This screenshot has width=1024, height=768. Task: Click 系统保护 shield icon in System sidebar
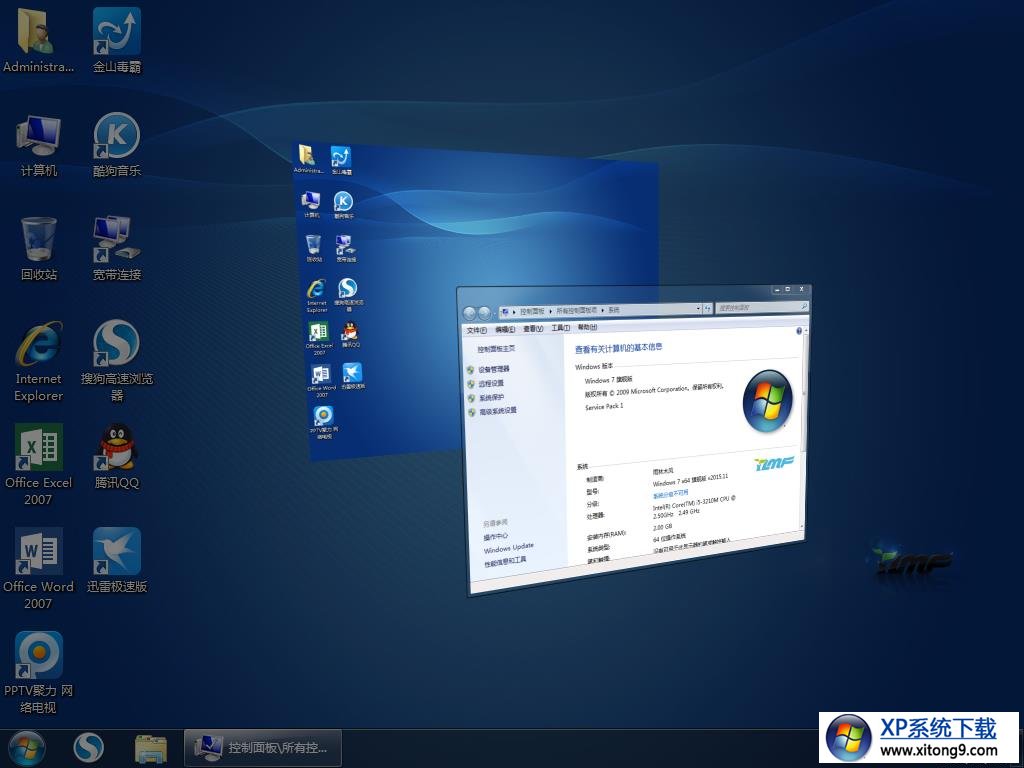472,398
